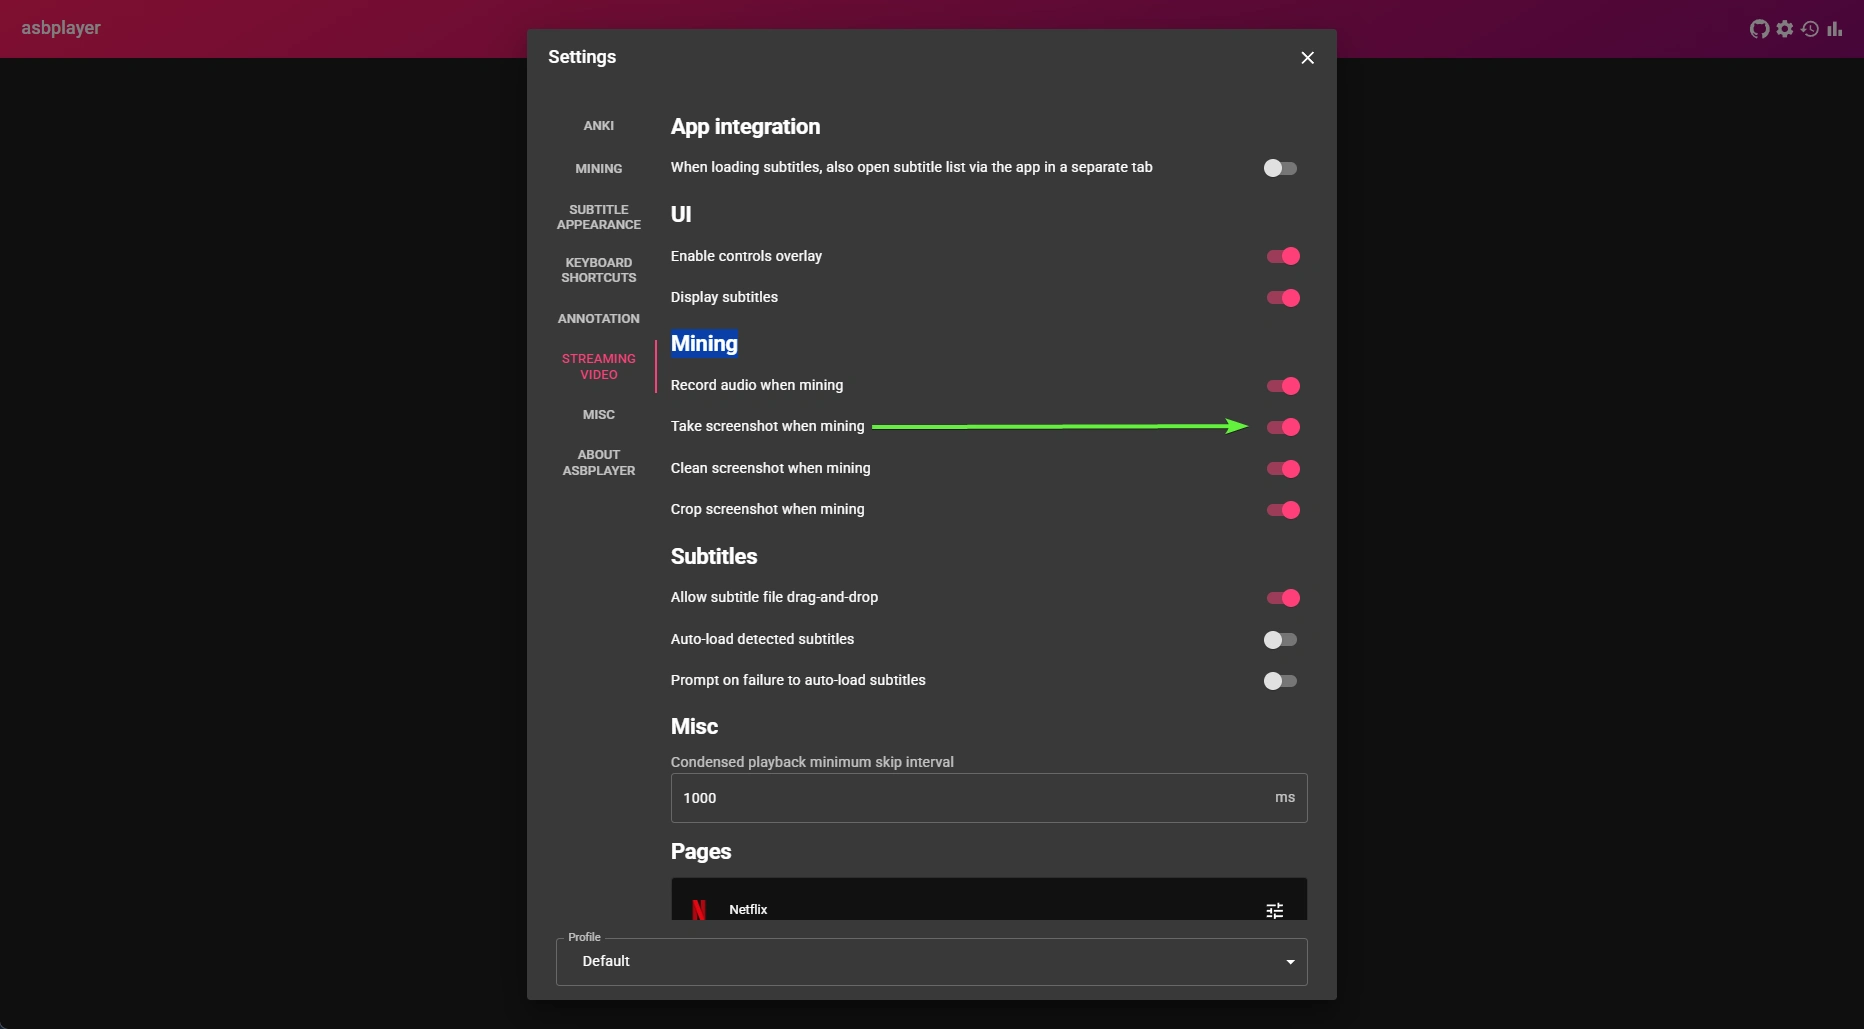Viewport: 1864px width, 1029px height.
Task: Expand the Profile dropdown
Action: [931, 962]
